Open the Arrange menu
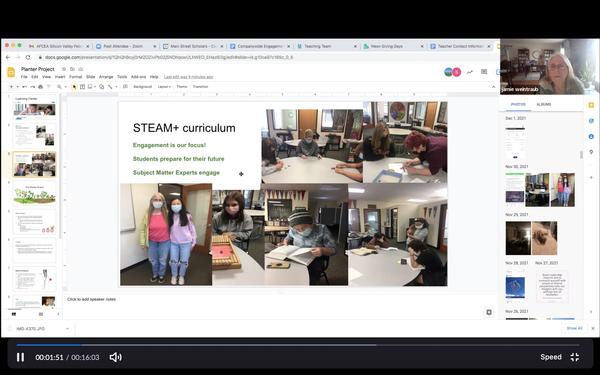This screenshot has width=600, height=375. pos(106,77)
